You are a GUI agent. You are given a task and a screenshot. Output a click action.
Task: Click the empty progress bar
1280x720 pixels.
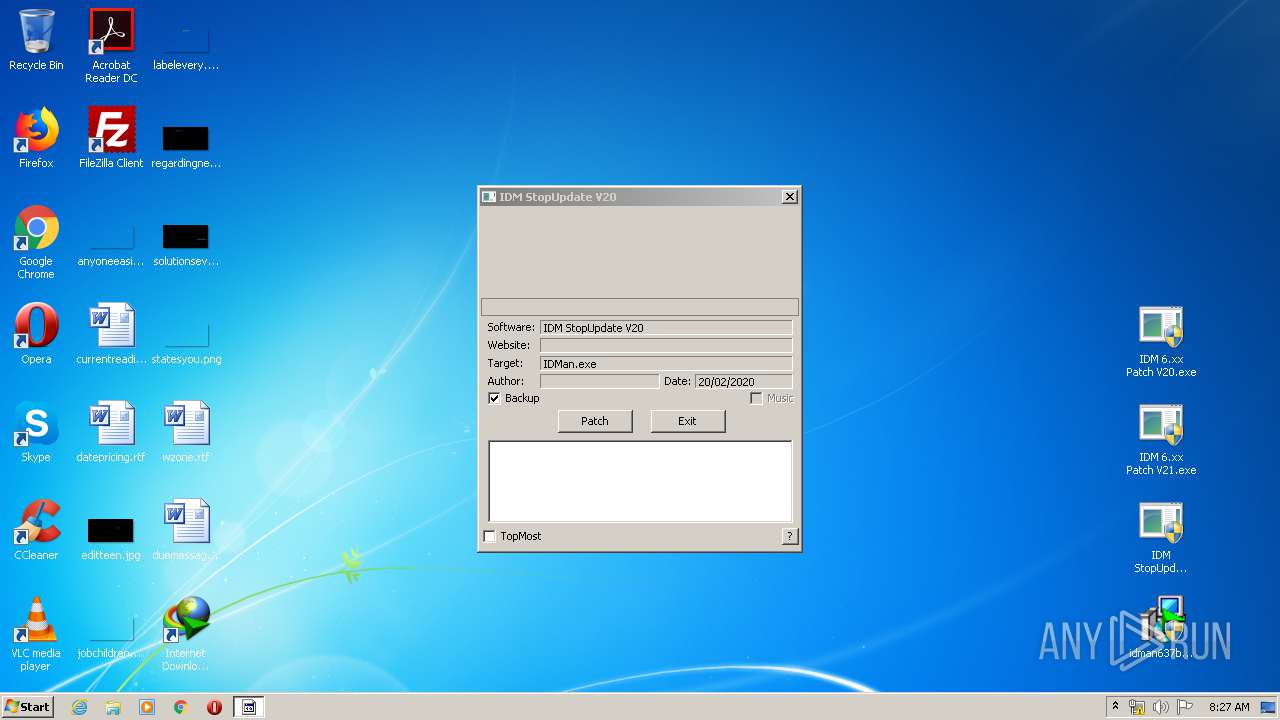tap(640, 307)
